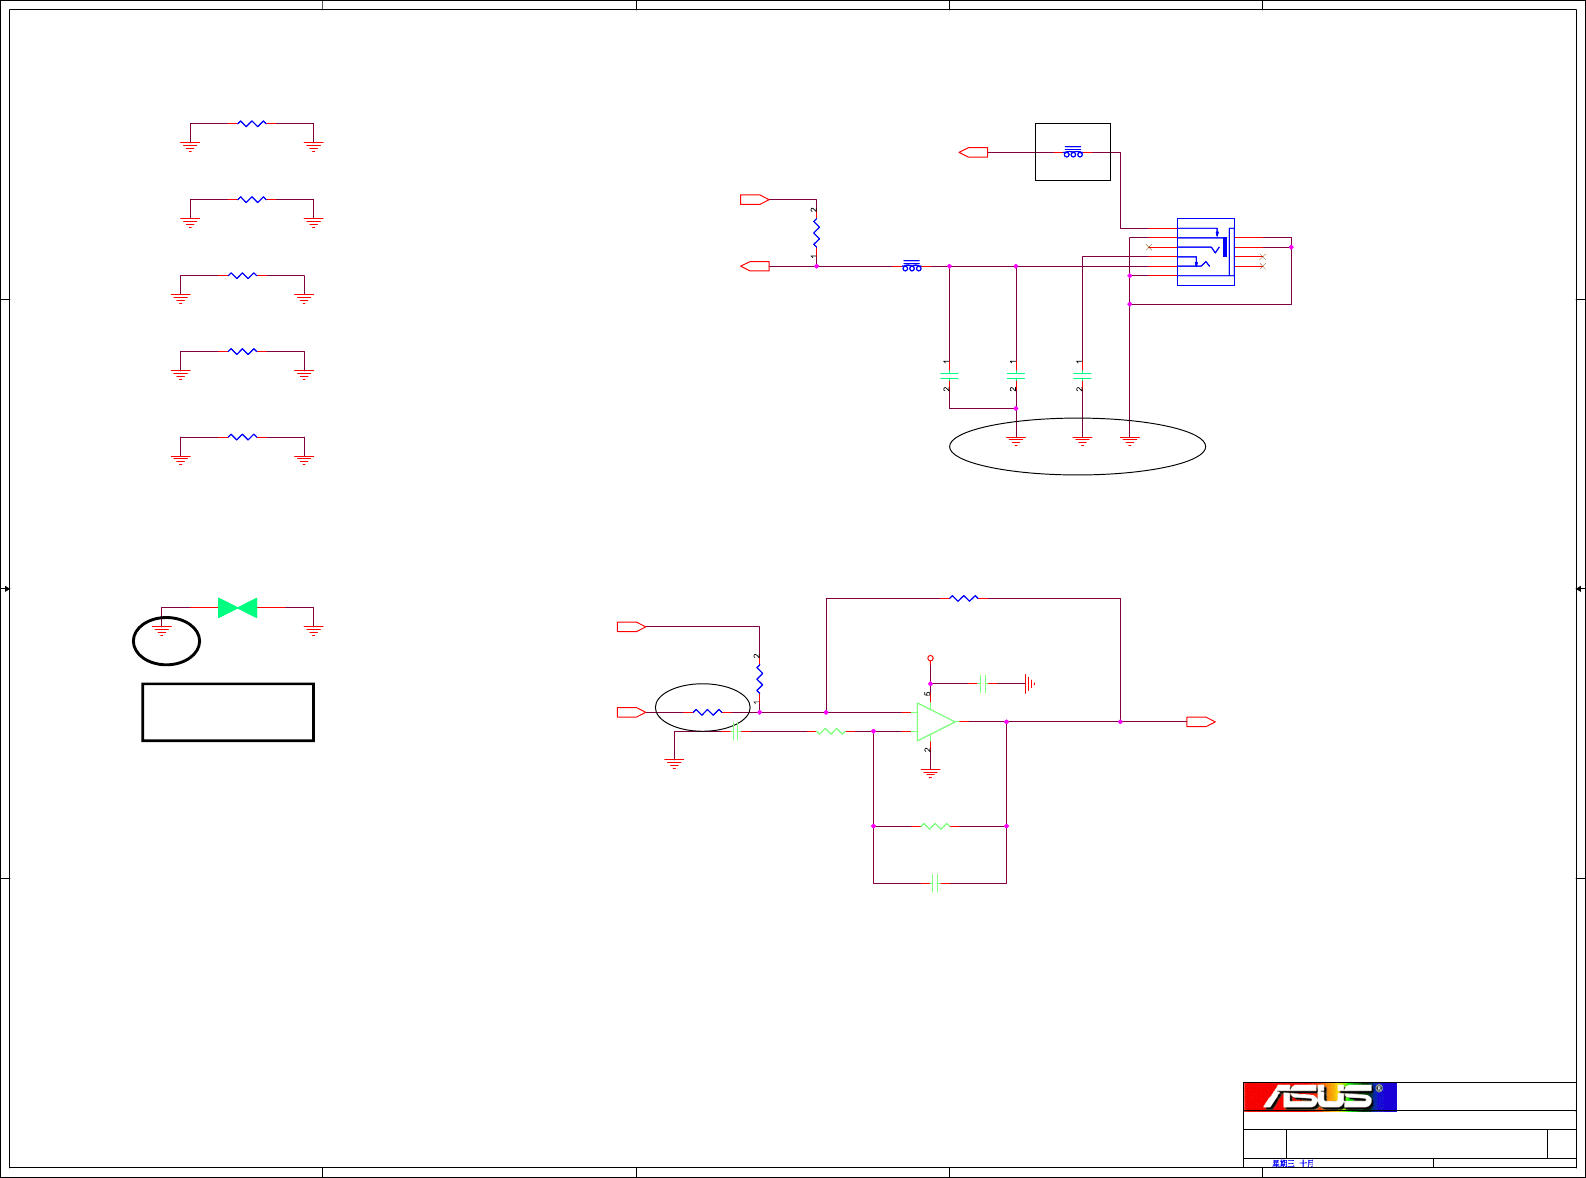Select the sideways ground symbol near the op-amp supply

pyautogui.click(x=1030, y=684)
